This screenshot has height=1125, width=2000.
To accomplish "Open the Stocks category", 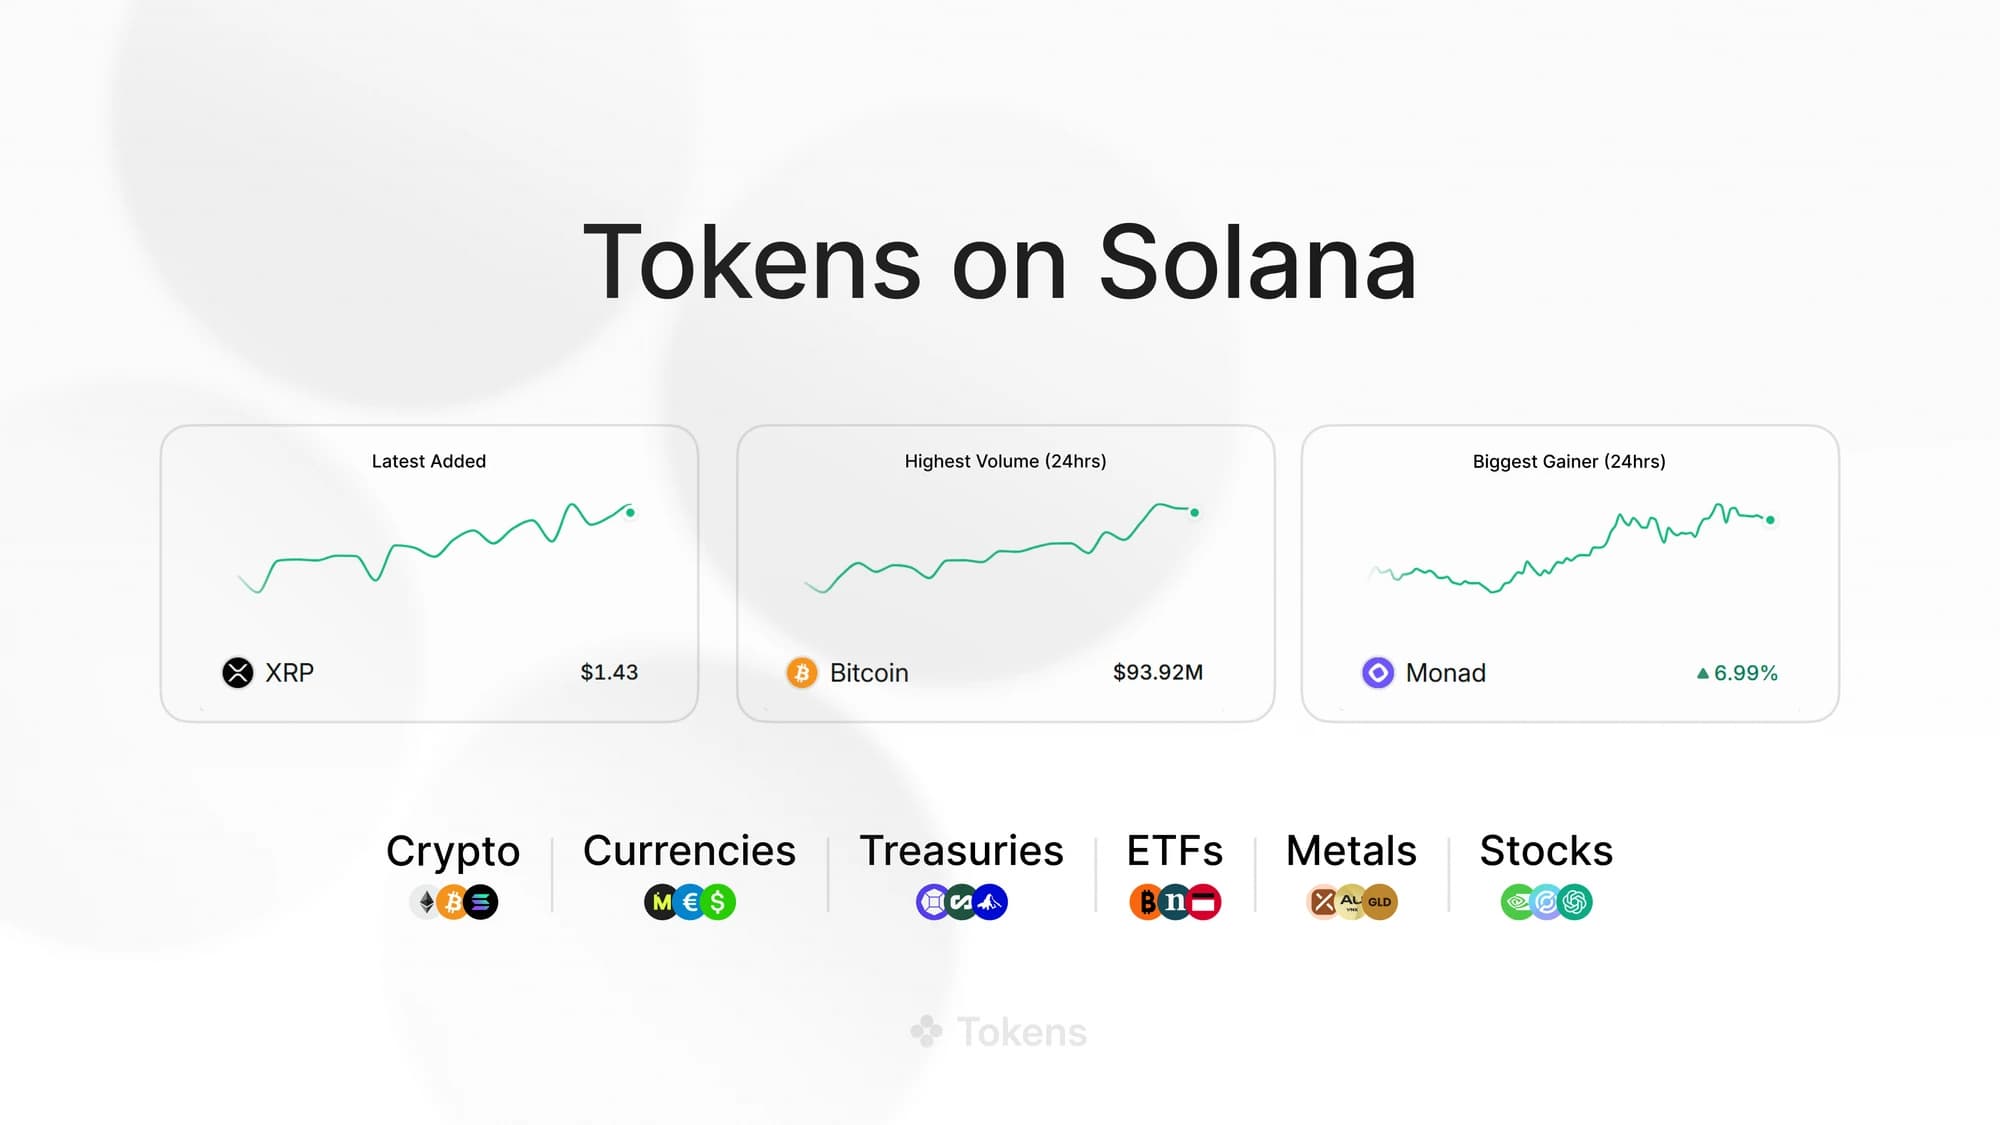I will tap(1546, 851).
